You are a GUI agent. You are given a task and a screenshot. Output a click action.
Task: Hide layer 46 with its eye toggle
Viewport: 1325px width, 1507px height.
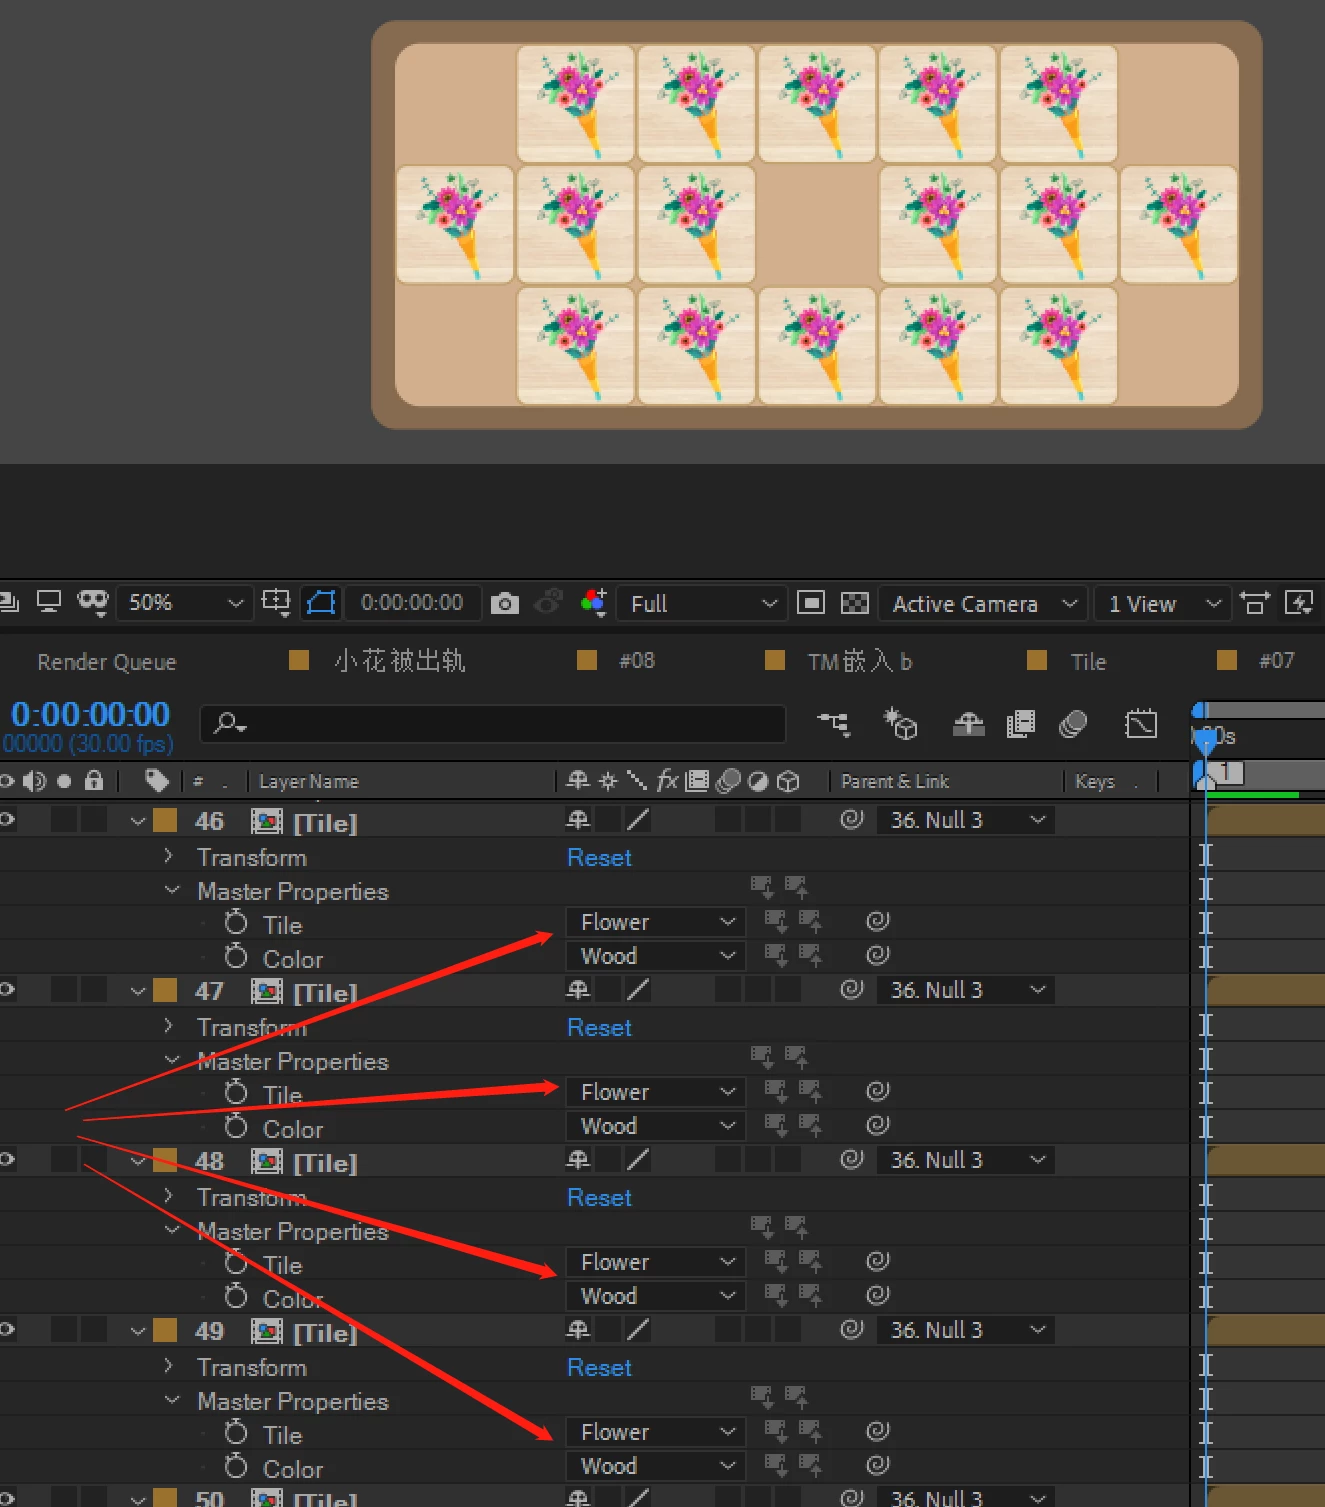7,820
